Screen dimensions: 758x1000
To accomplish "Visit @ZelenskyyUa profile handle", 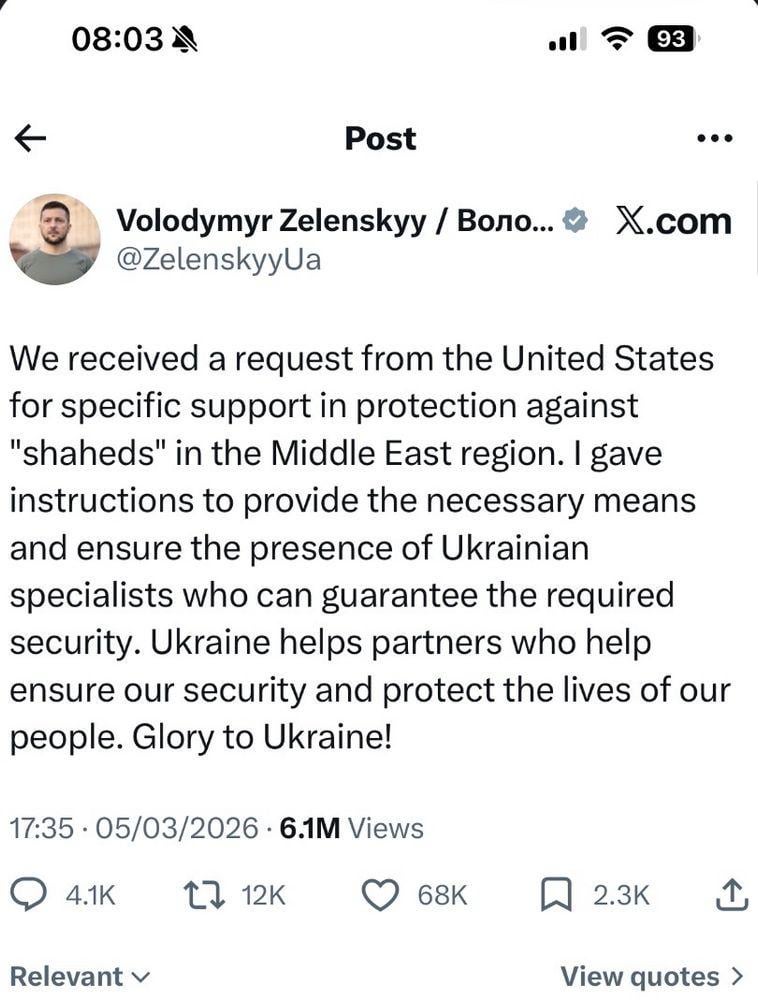I will pyautogui.click(x=220, y=260).
